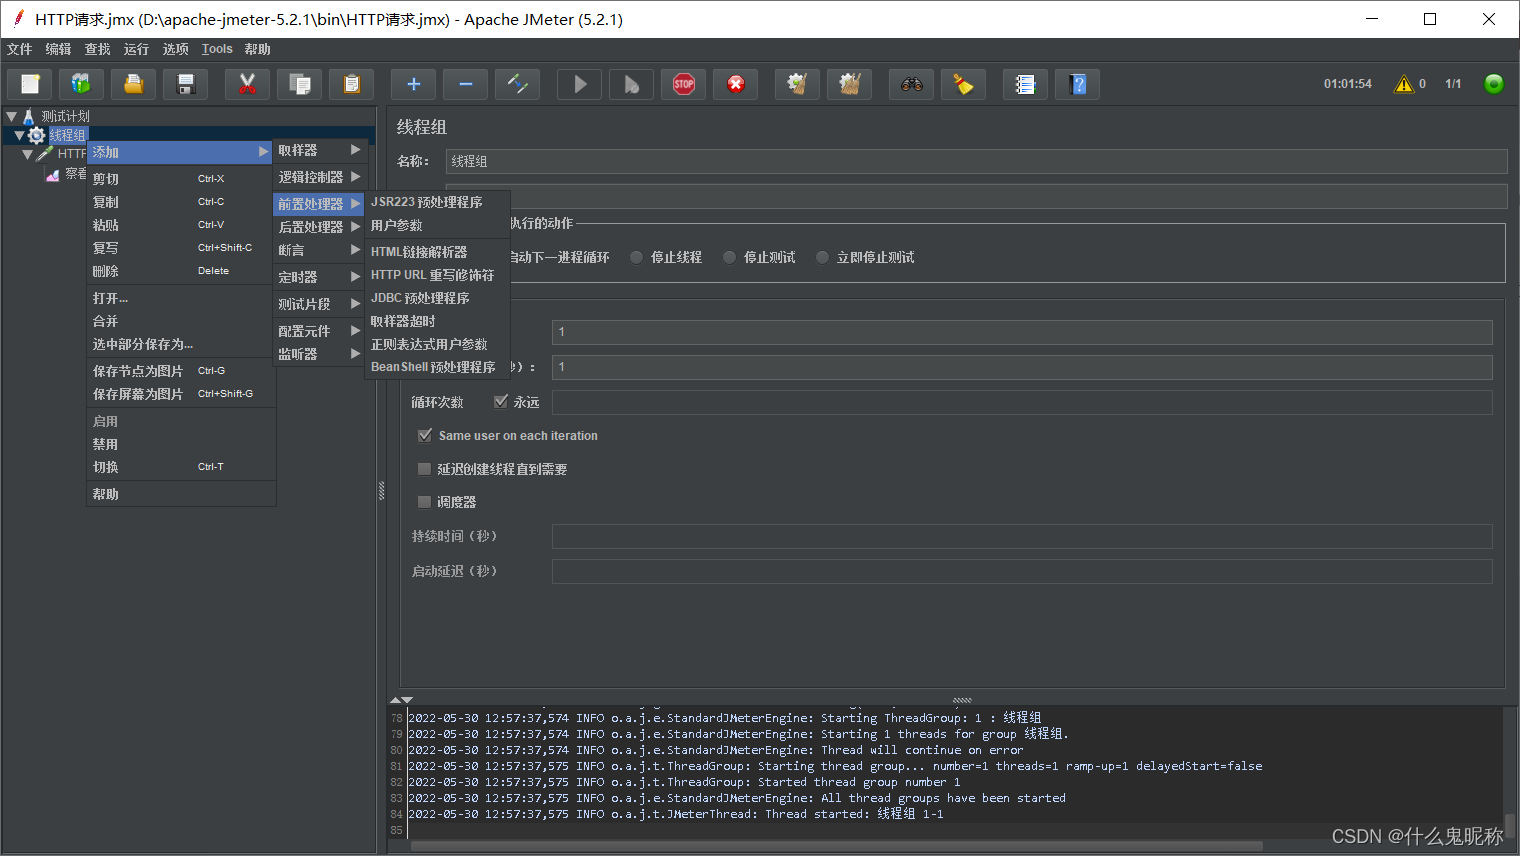Click the warning triangle log indicator
Screen dimensions: 1520x856
pos(1404,84)
